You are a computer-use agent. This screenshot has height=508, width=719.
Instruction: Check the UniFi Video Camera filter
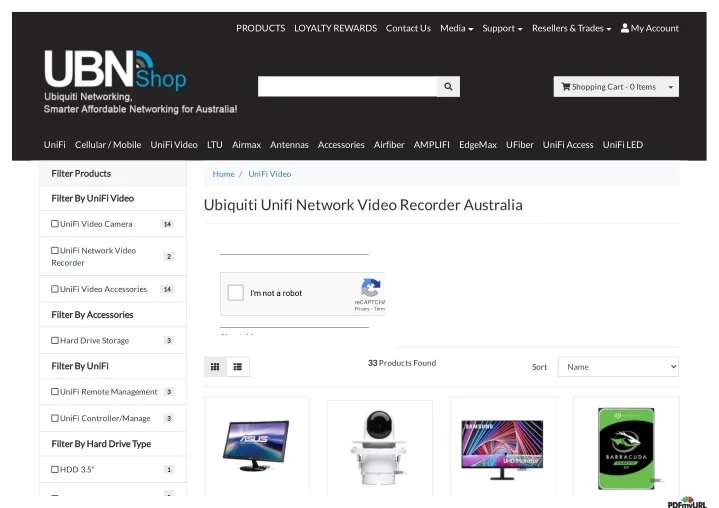tap(55, 224)
